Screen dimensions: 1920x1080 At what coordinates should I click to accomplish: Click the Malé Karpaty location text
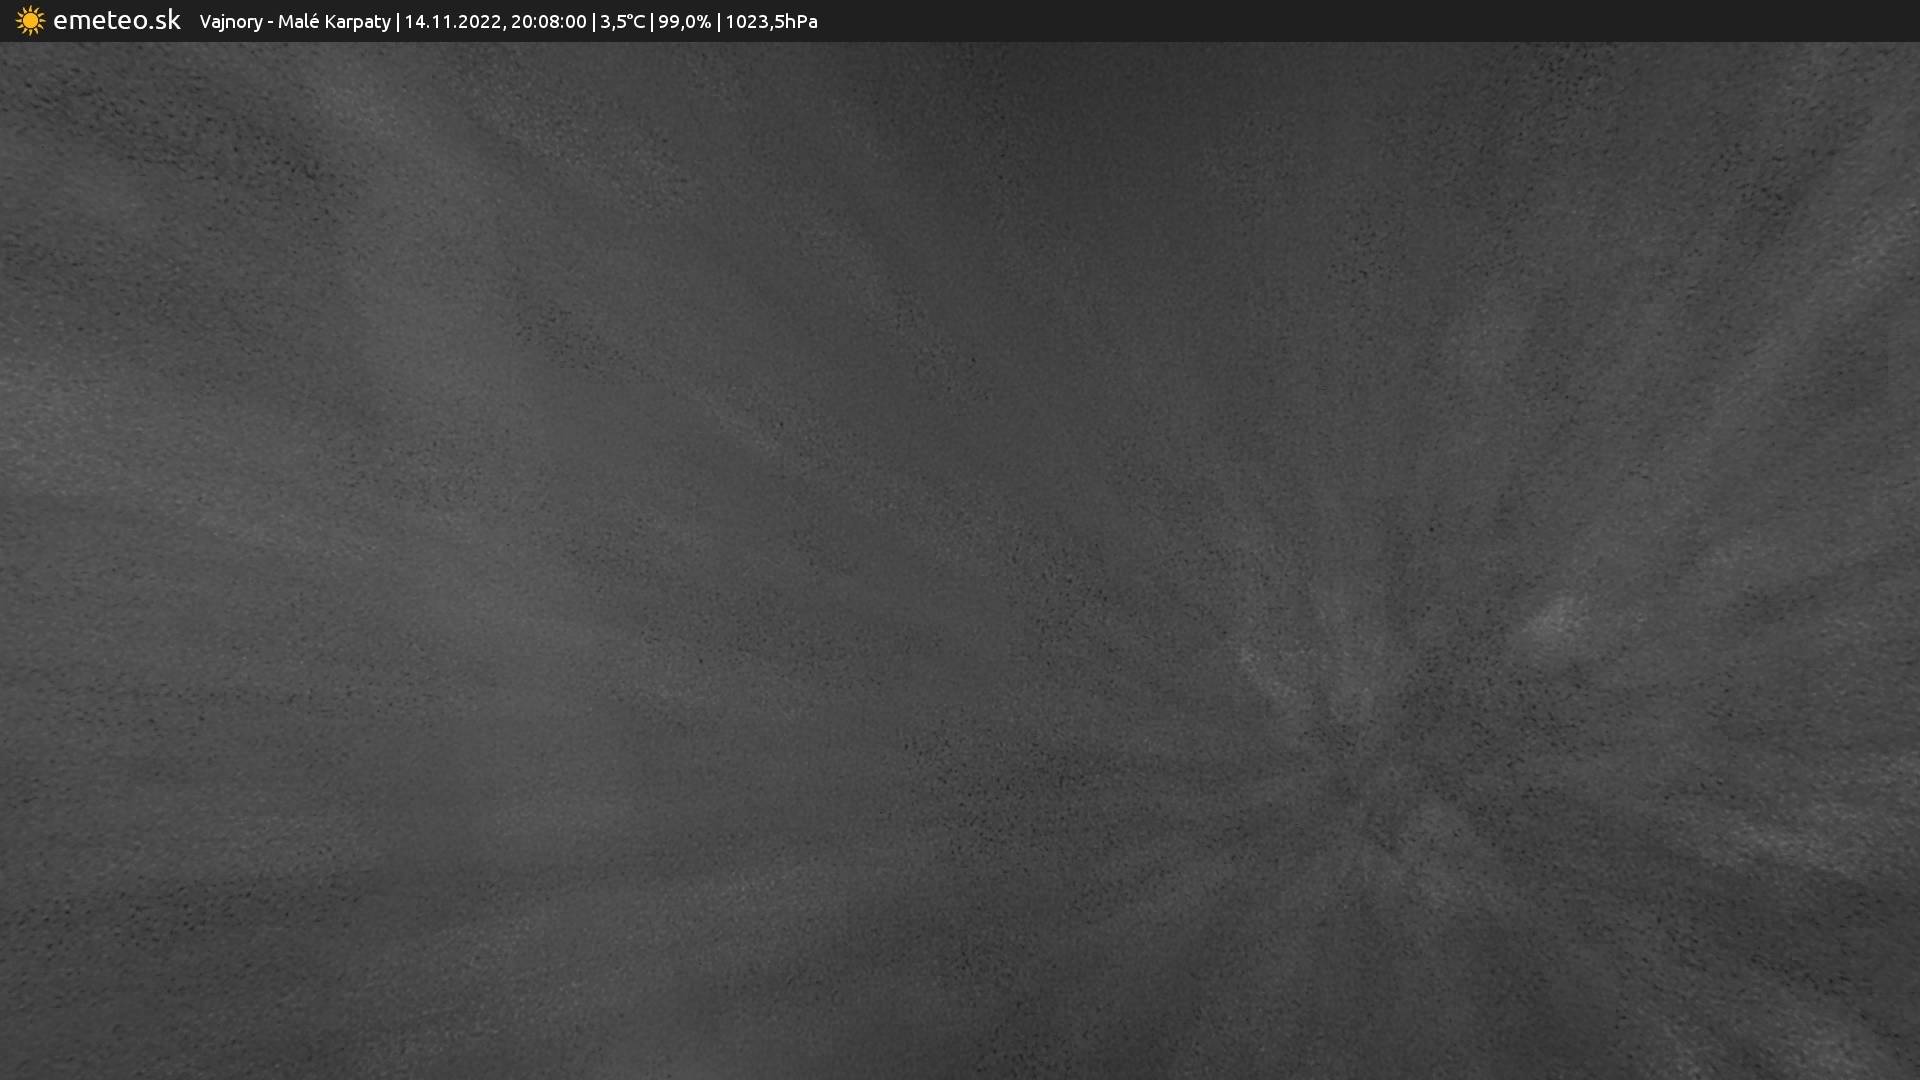point(334,22)
